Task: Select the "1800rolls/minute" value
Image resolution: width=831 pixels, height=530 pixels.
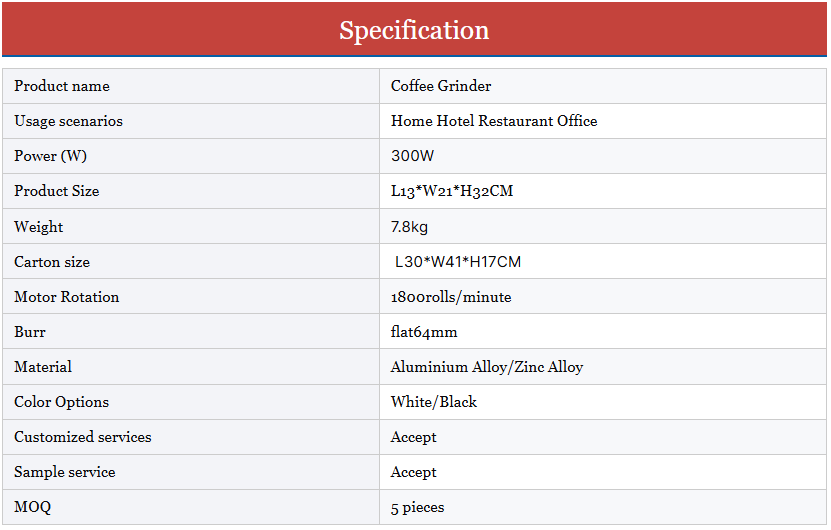Action: pyautogui.click(x=451, y=297)
